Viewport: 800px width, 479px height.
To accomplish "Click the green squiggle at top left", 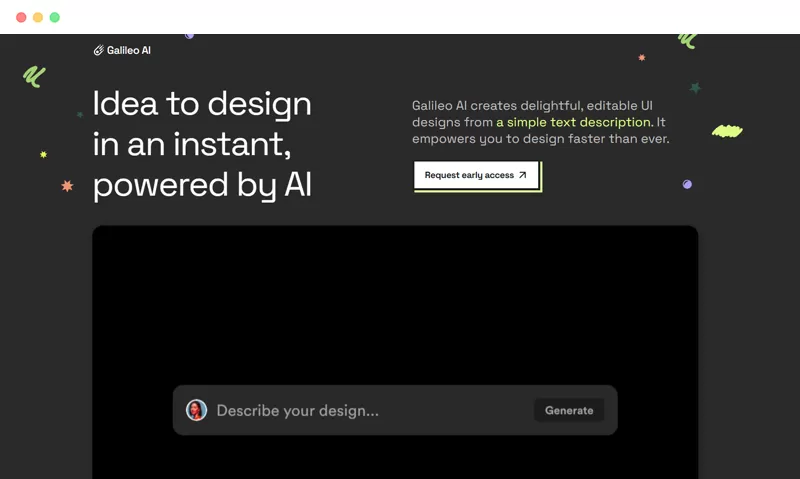I will tap(34, 77).
